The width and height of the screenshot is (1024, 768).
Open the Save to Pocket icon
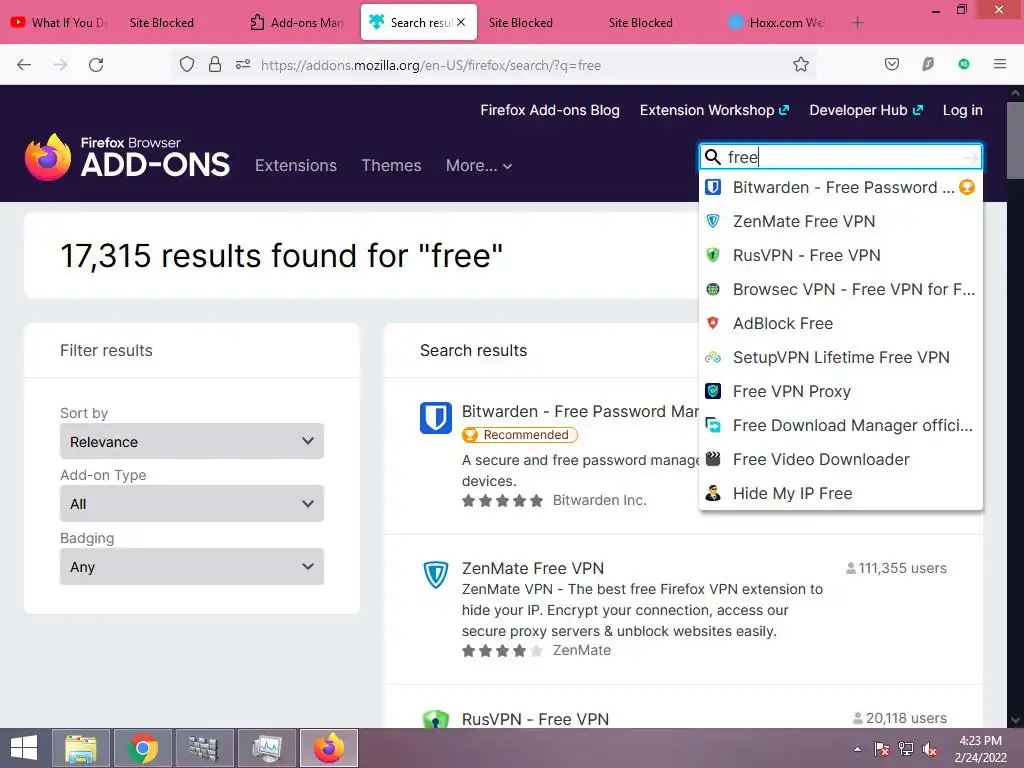click(x=891, y=64)
